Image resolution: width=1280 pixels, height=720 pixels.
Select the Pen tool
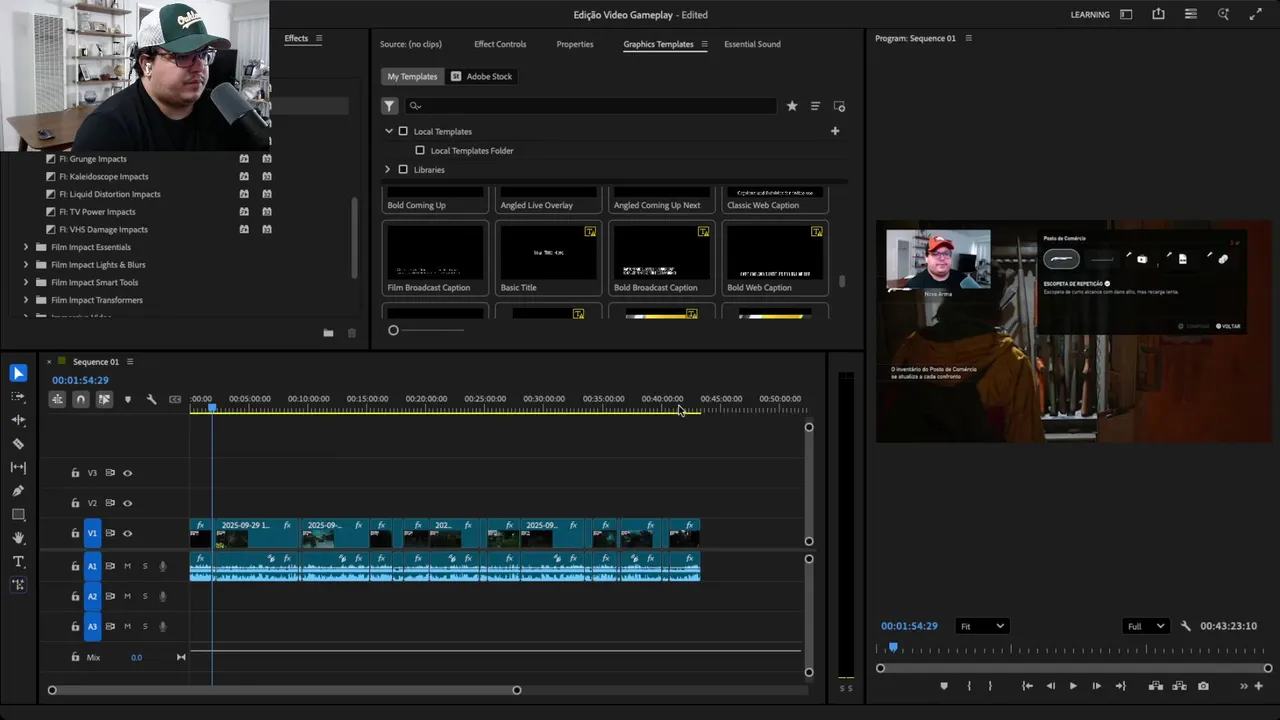coord(18,491)
